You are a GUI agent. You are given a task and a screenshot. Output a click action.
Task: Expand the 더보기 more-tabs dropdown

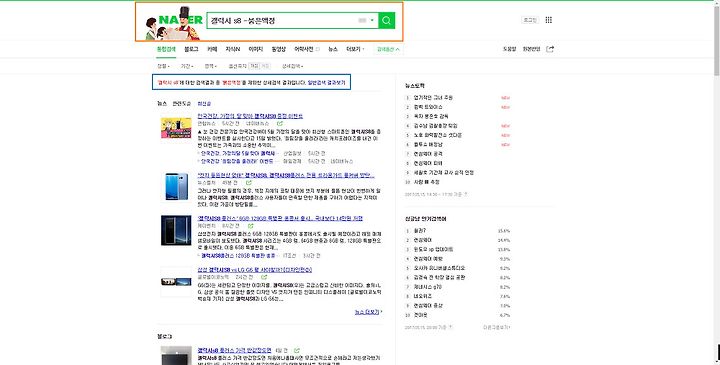click(355, 49)
